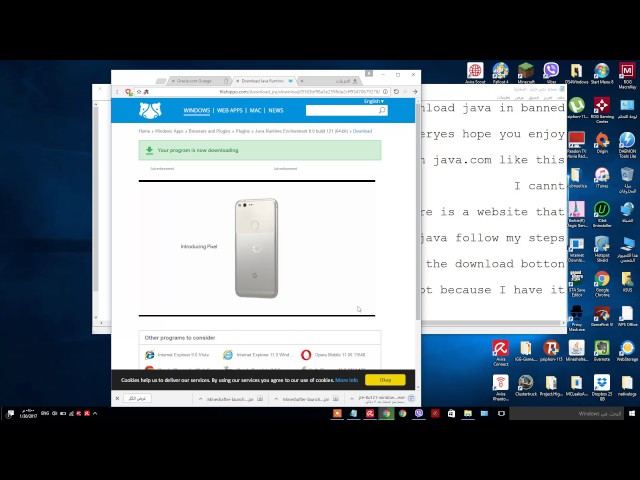Switch to the Oracle.com Outage tab

198,81
